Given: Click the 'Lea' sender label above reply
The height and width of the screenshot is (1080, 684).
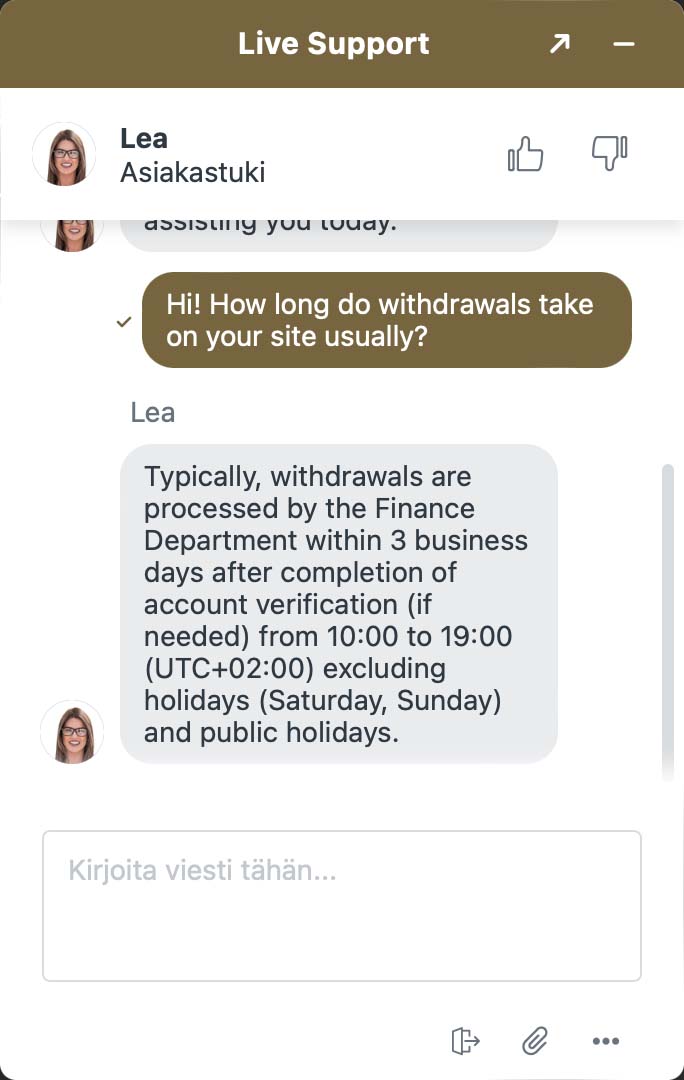Looking at the screenshot, I should (152, 412).
